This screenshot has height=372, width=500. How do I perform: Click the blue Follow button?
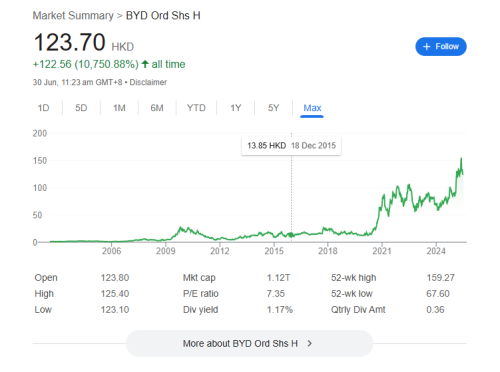[x=441, y=46]
